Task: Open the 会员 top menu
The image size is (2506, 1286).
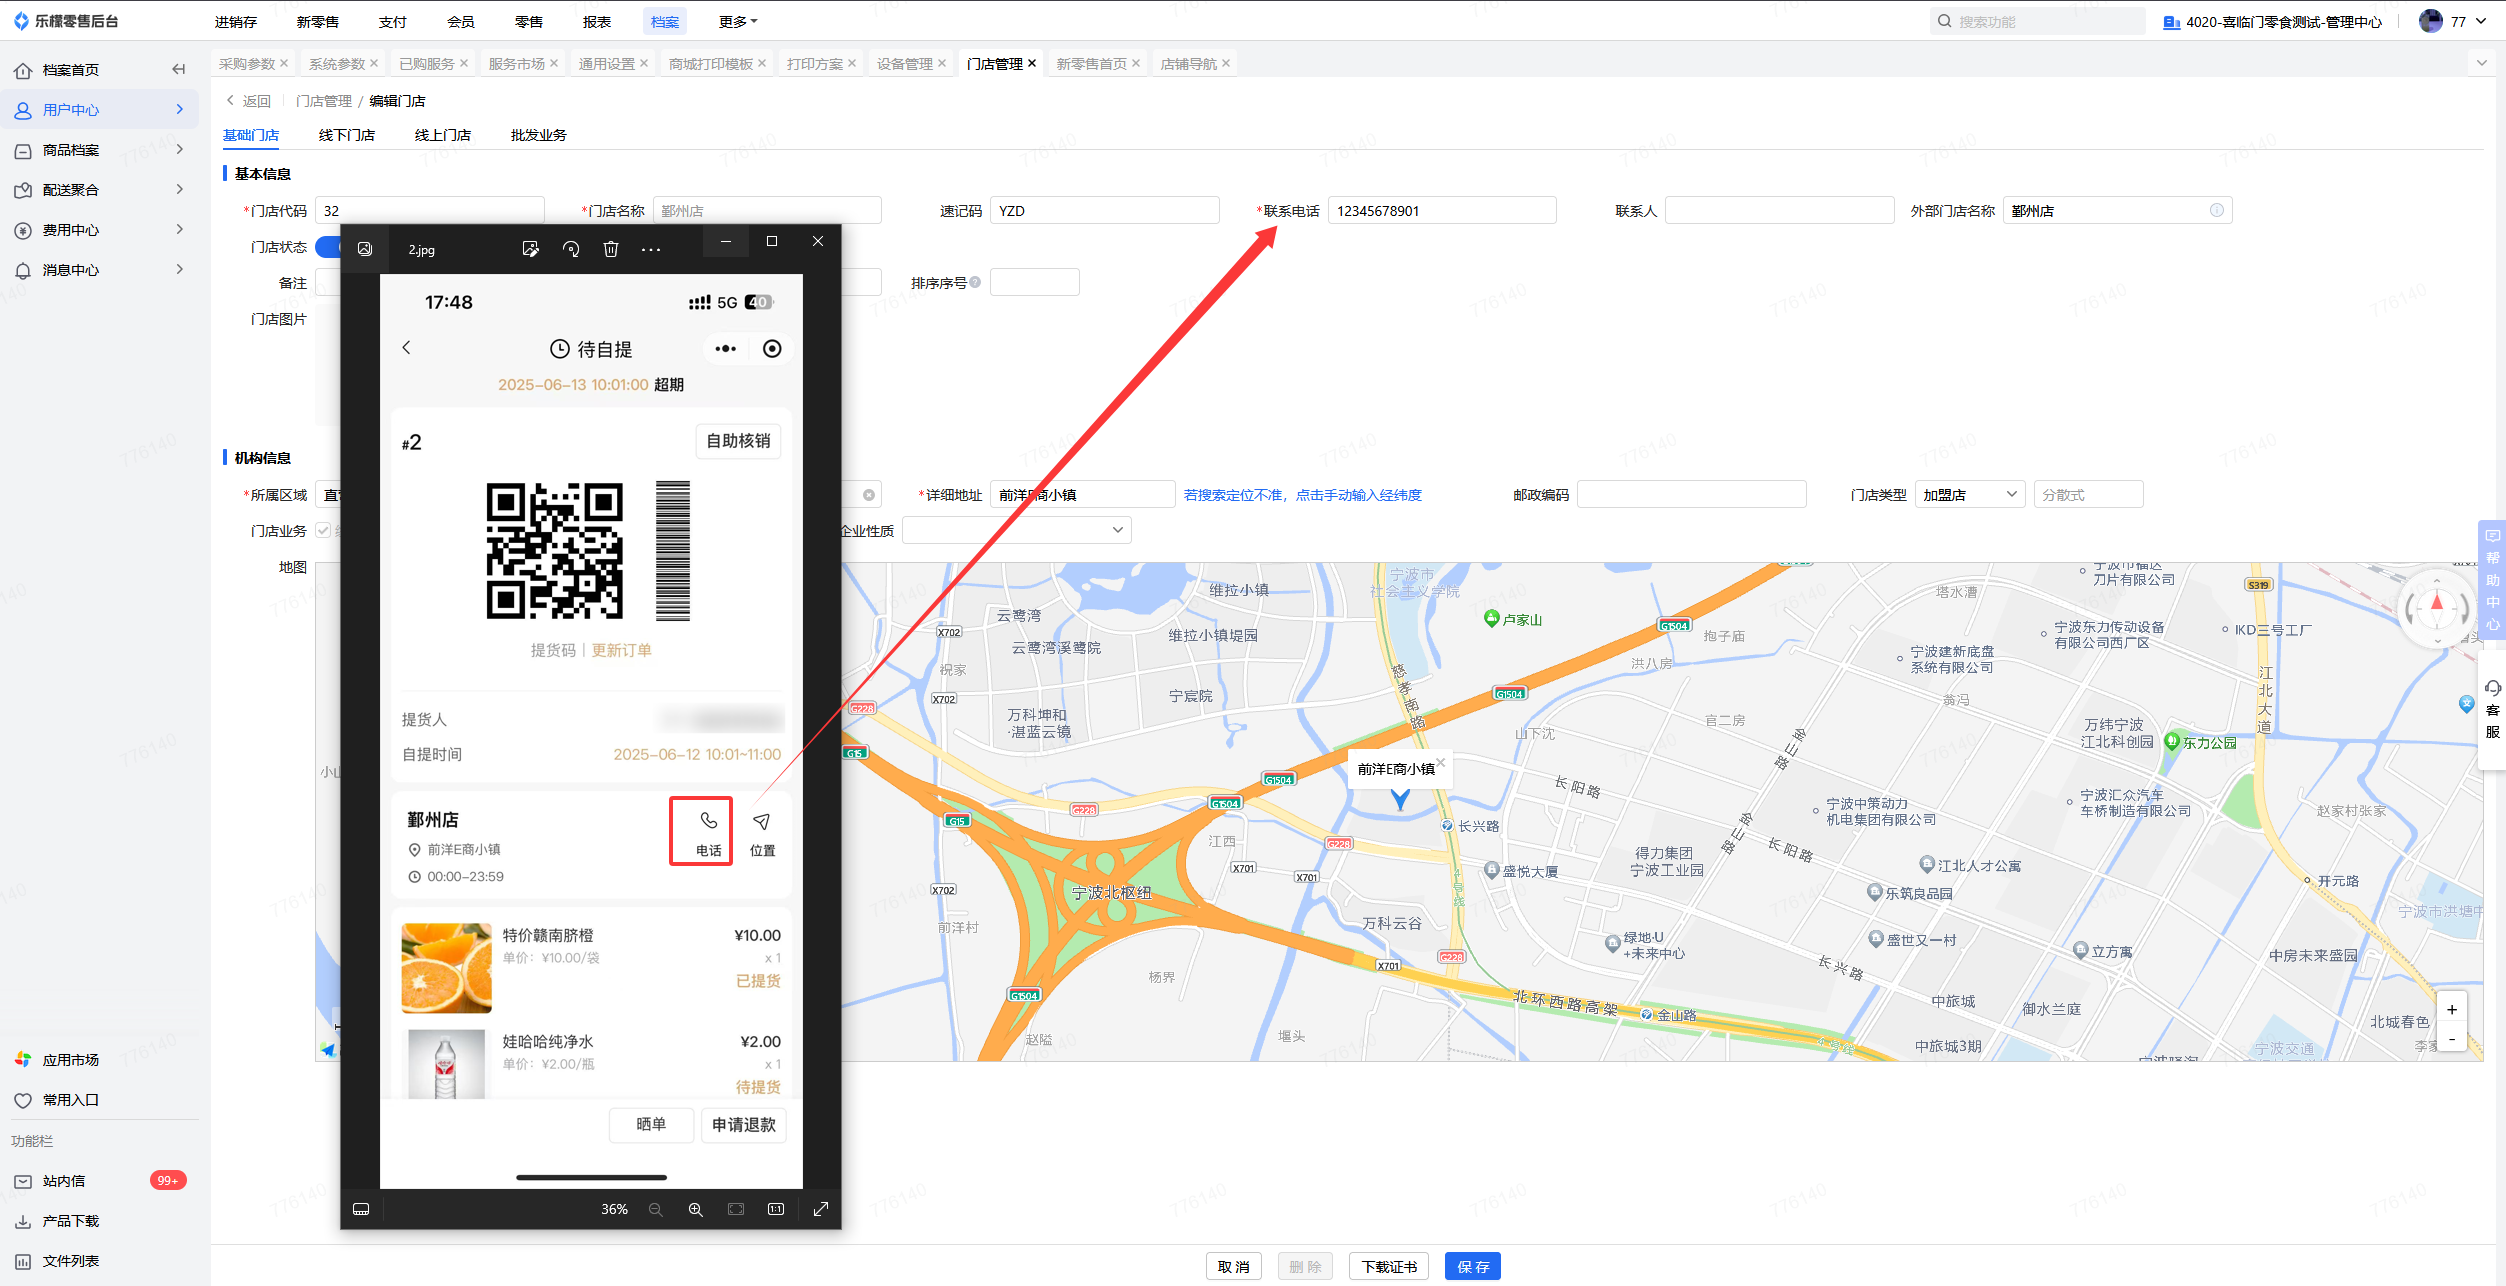Action: [x=461, y=21]
